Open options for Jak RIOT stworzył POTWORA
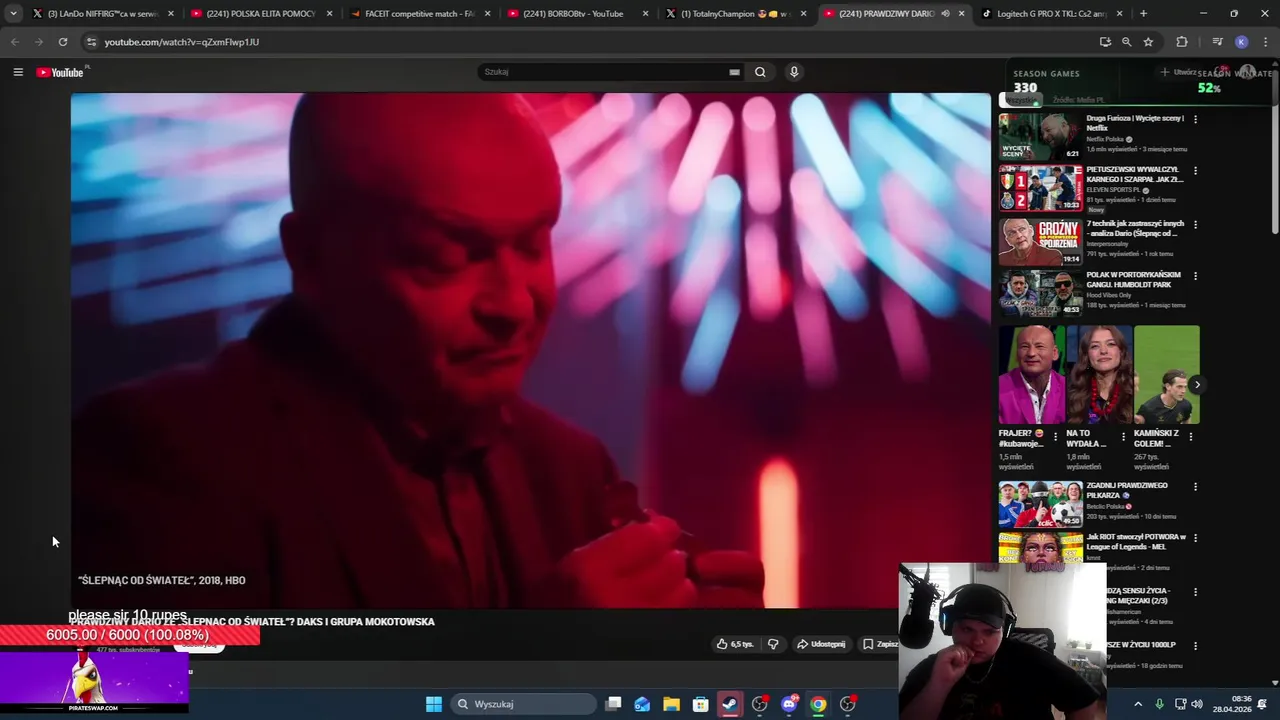Viewport: 1280px width, 720px height. click(x=1195, y=538)
